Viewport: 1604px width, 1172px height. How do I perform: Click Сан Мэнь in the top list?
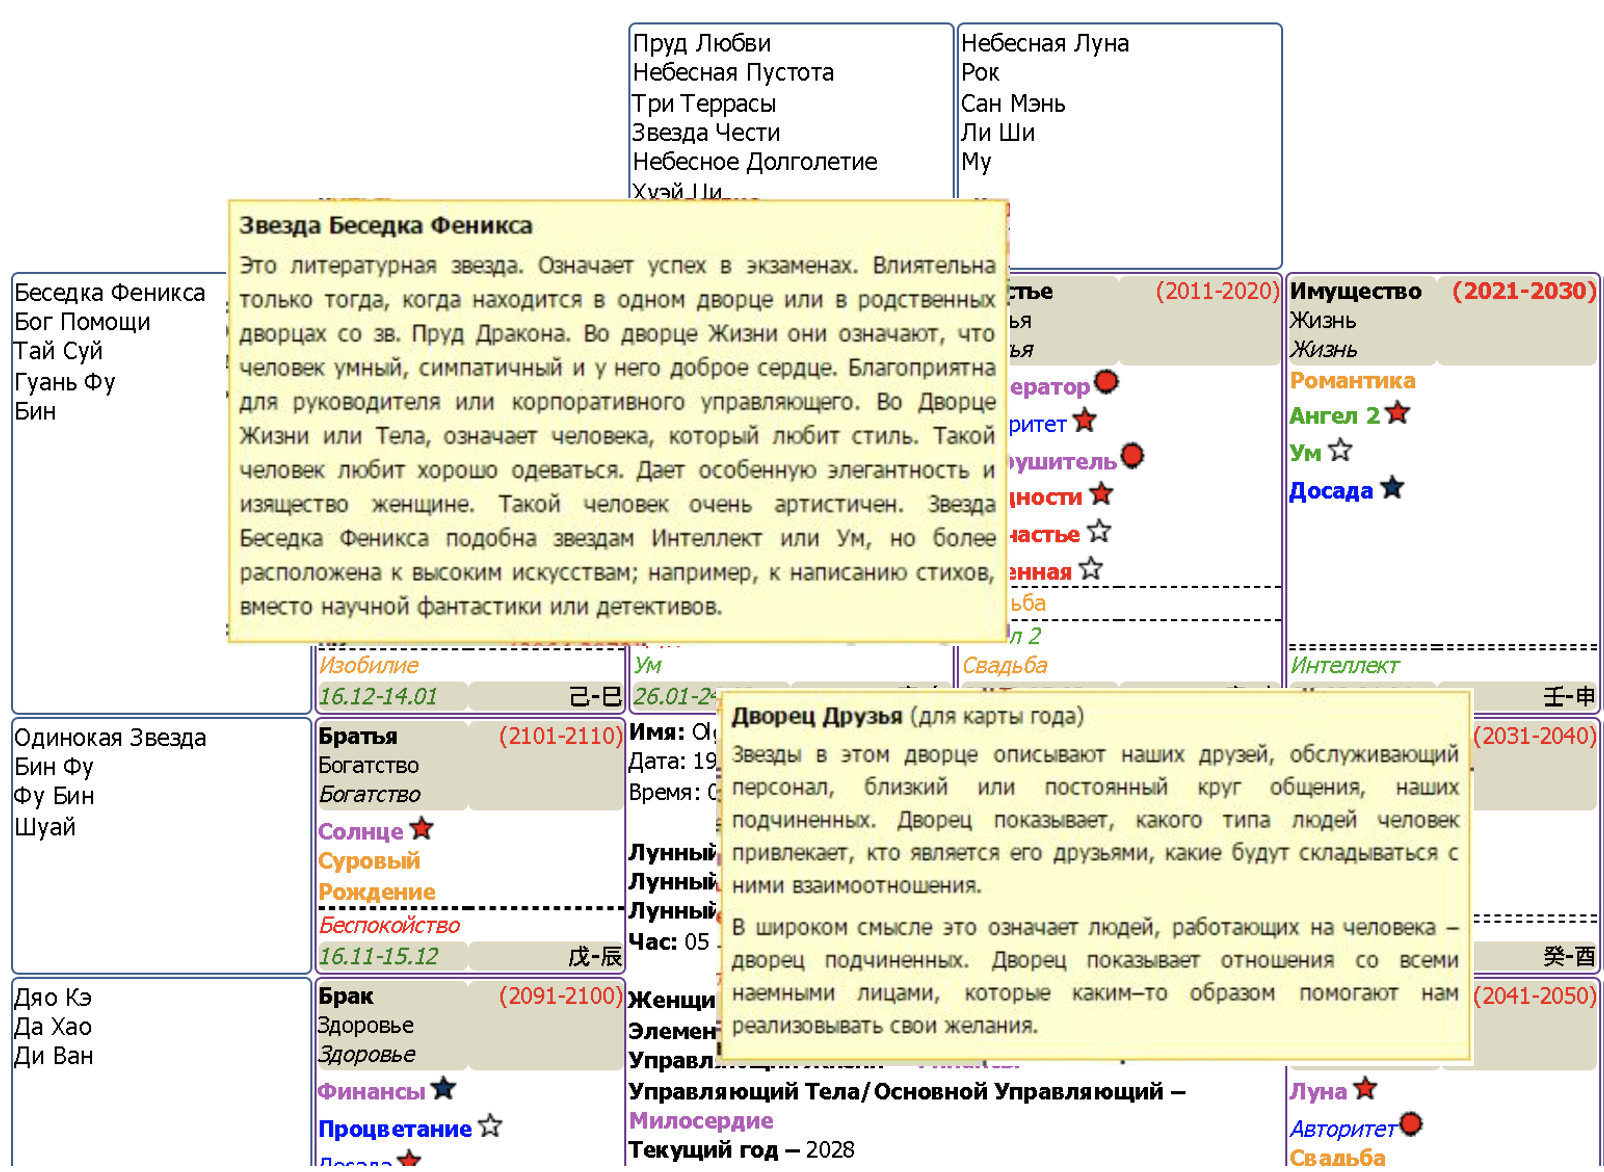pos(1013,104)
